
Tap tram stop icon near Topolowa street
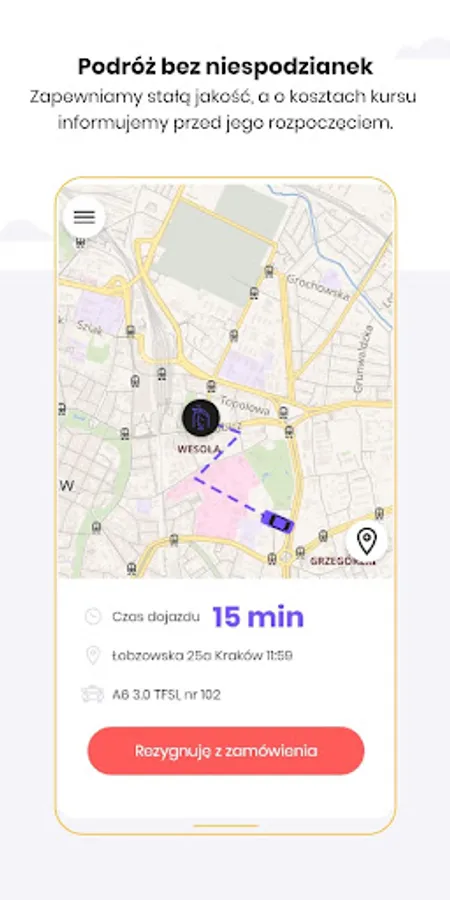(283, 412)
